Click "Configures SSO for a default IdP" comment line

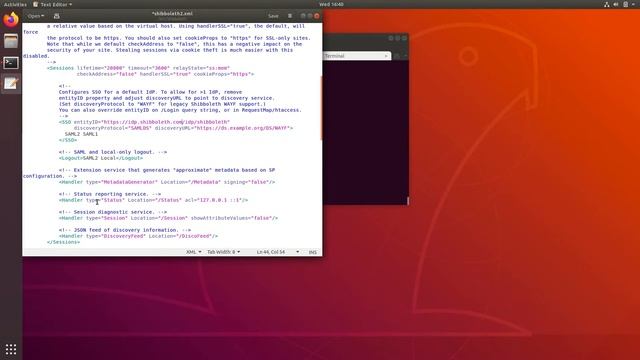[x=150, y=92]
